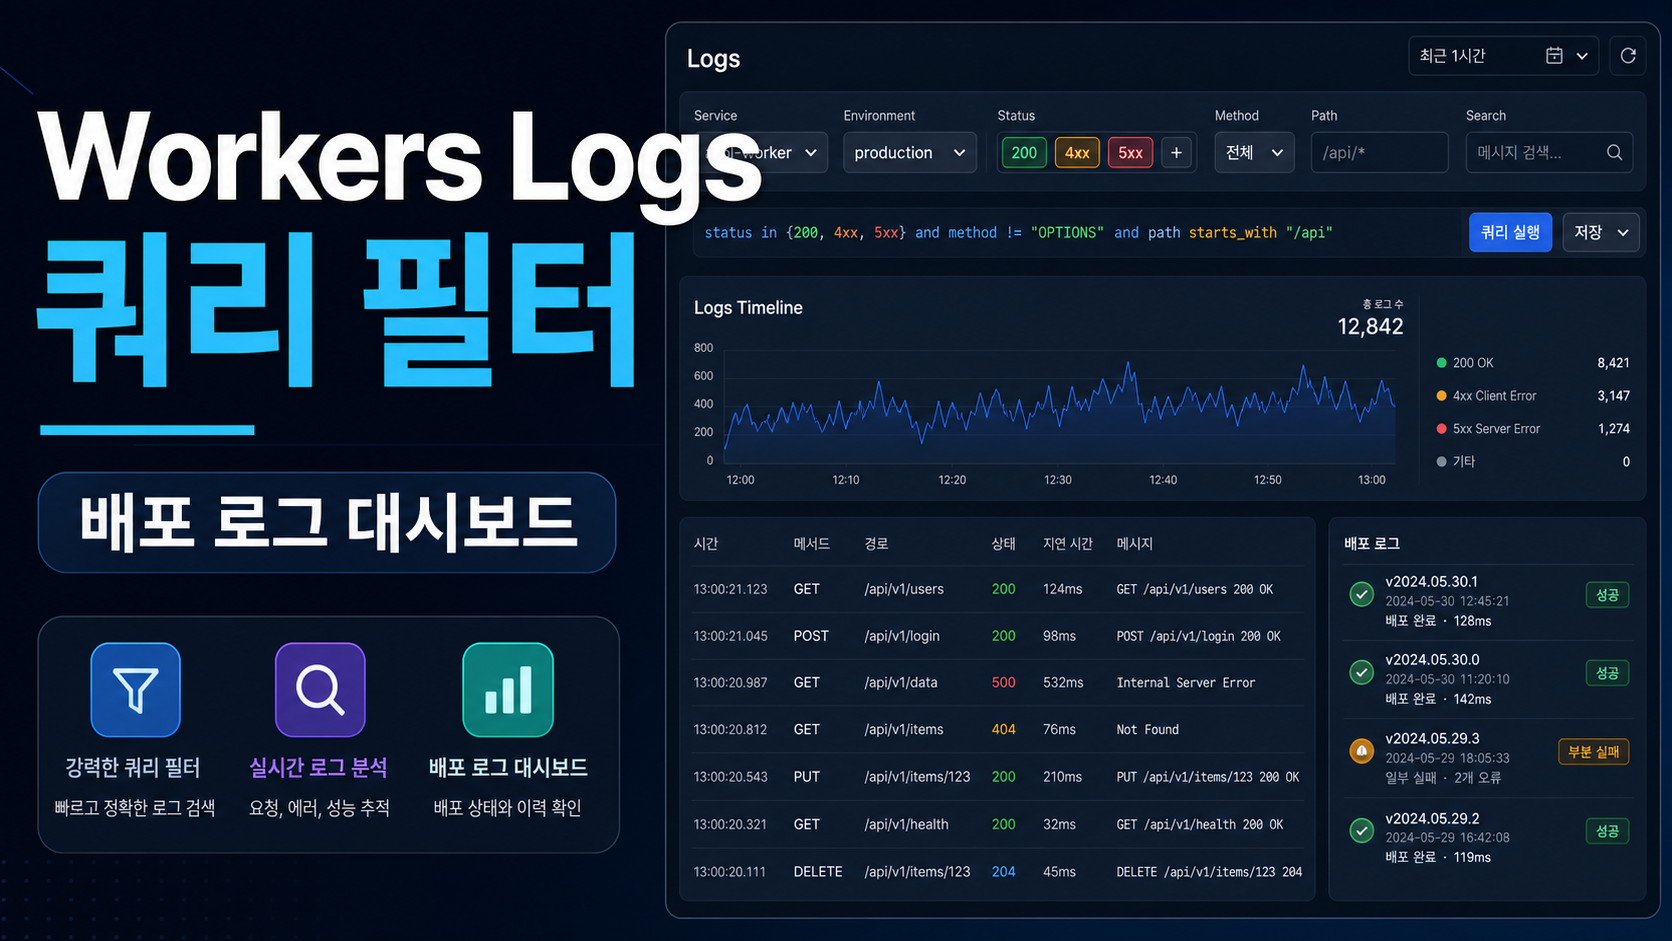Sort by the 시간 column header
The height and width of the screenshot is (941, 1672).
point(706,544)
